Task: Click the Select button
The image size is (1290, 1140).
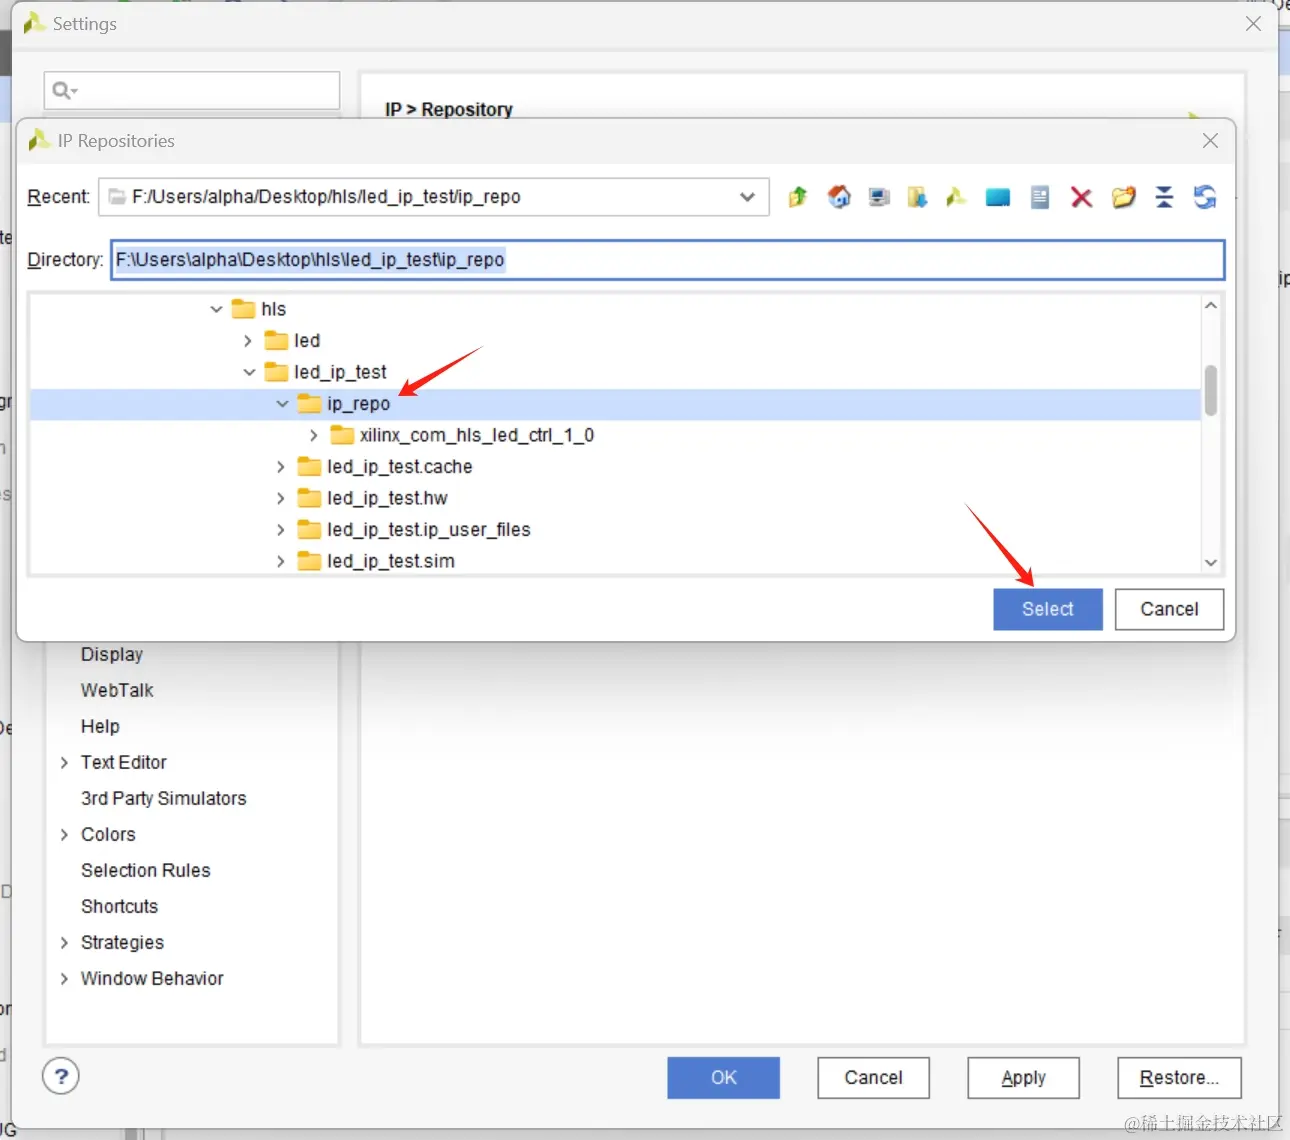Action: coord(1048,609)
